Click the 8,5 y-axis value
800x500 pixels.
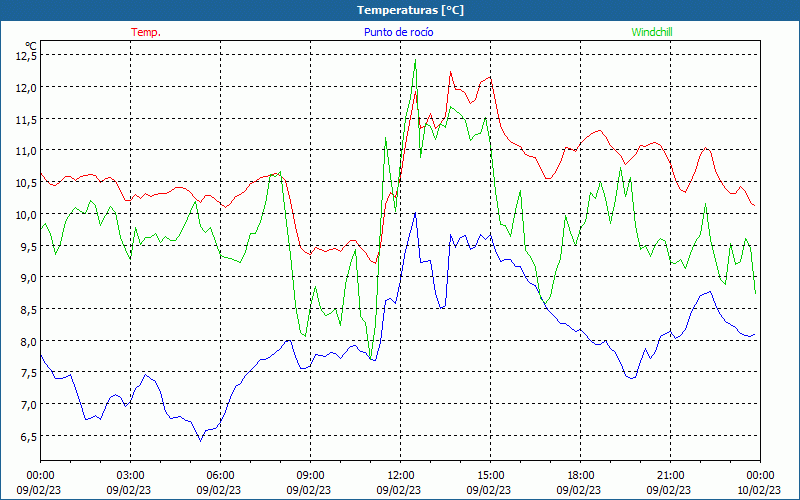[29, 309]
